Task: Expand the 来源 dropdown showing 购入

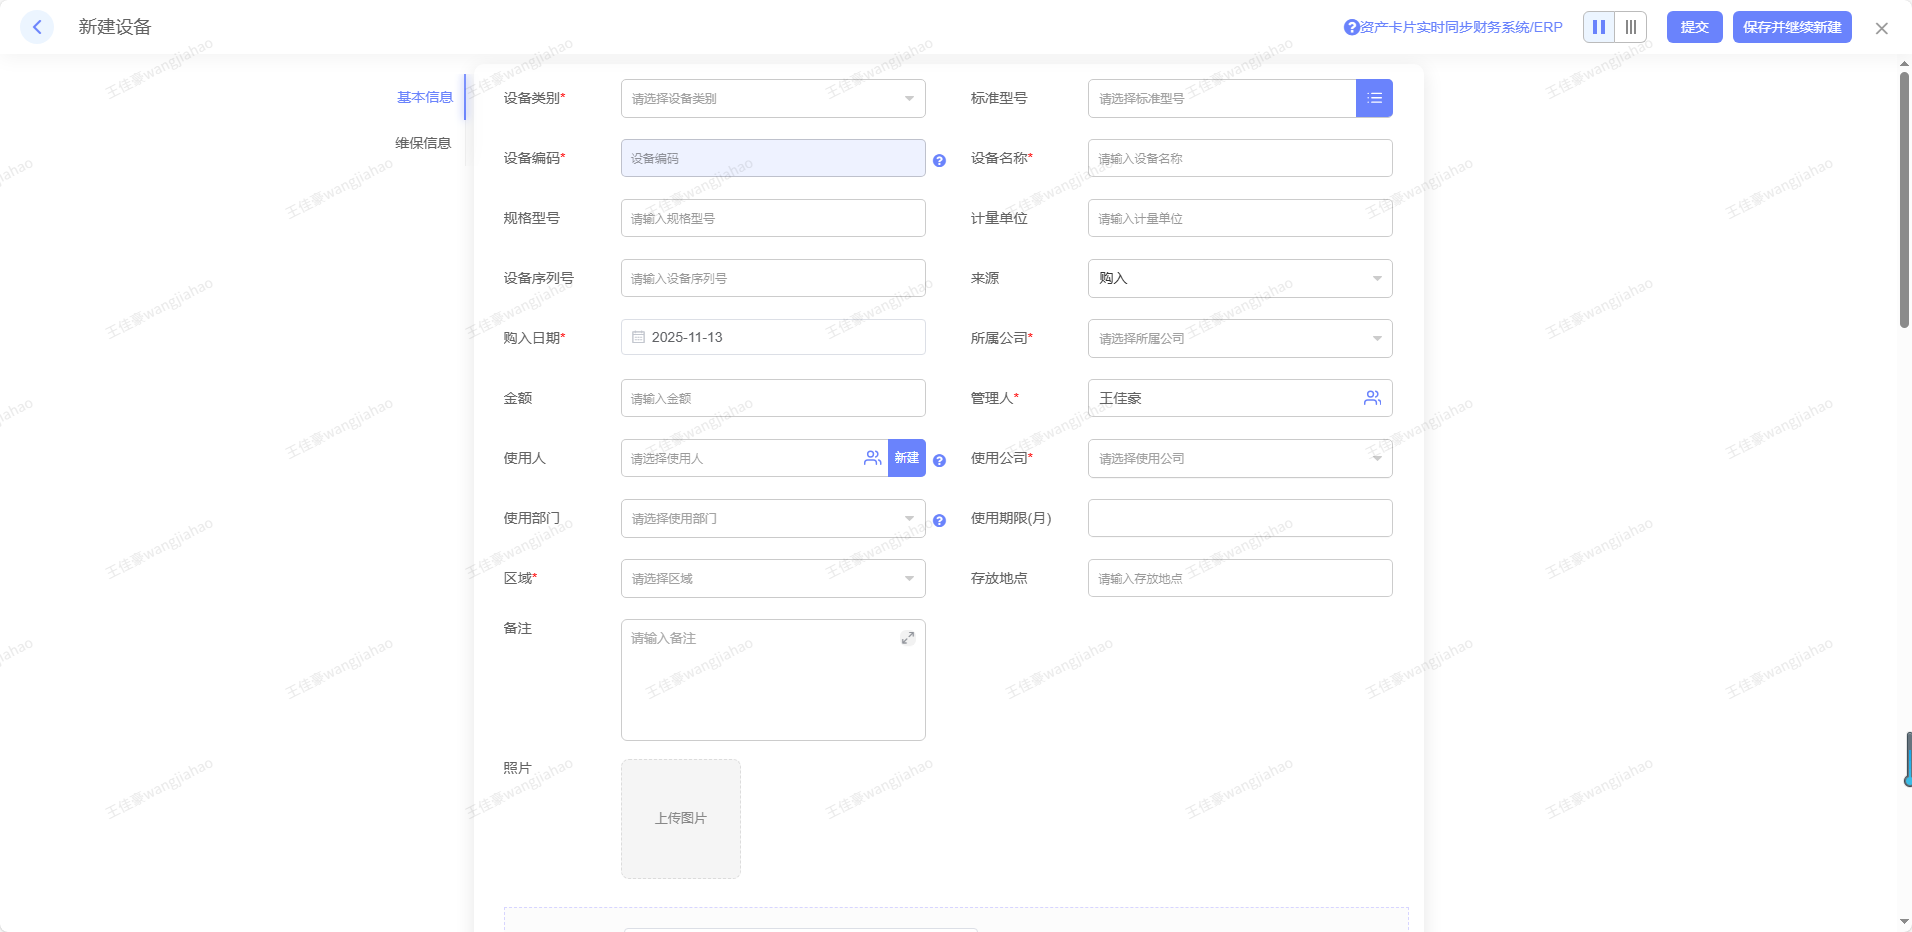Action: coord(1239,278)
